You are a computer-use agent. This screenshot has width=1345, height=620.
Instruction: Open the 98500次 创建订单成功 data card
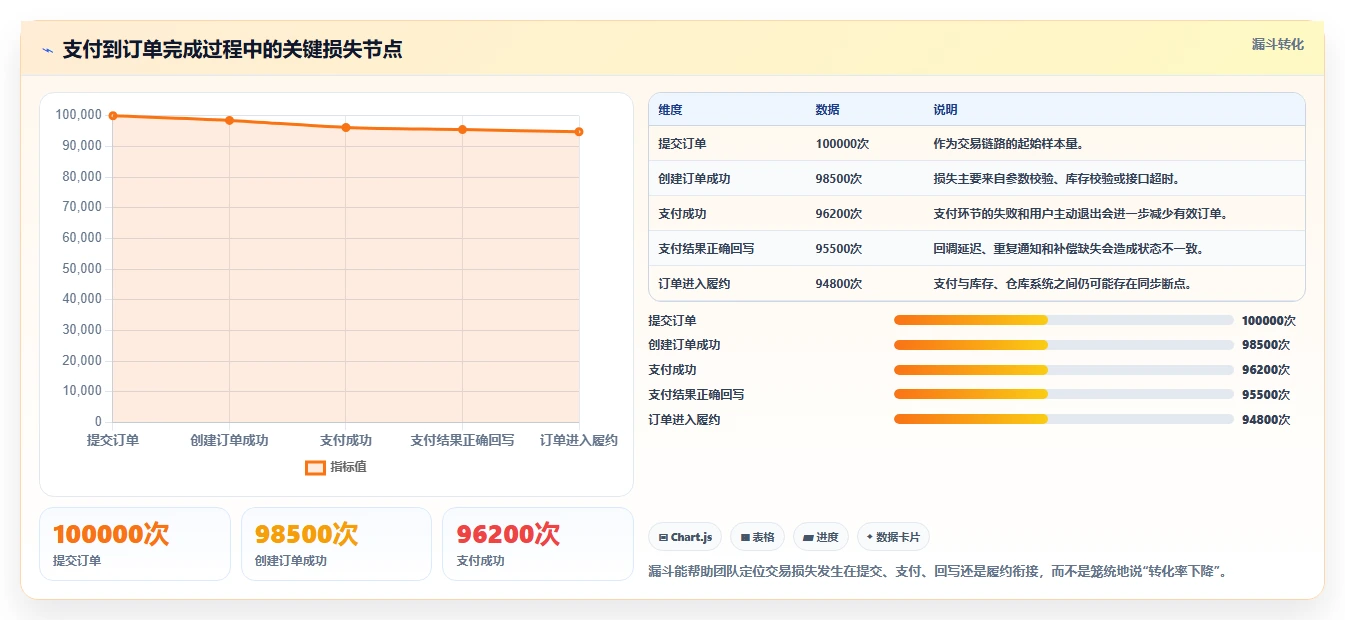pos(336,544)
